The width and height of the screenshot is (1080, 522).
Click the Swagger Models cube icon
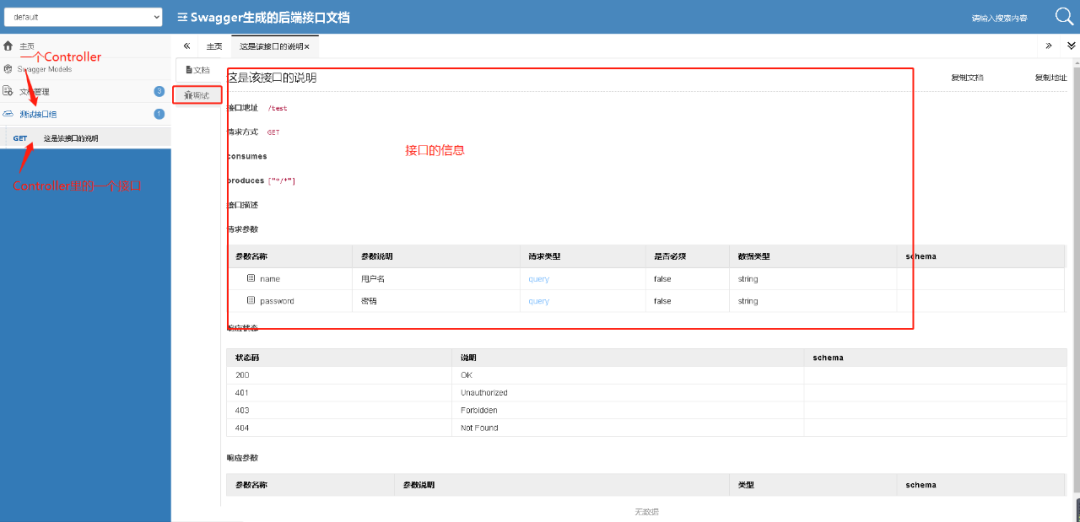8,69
